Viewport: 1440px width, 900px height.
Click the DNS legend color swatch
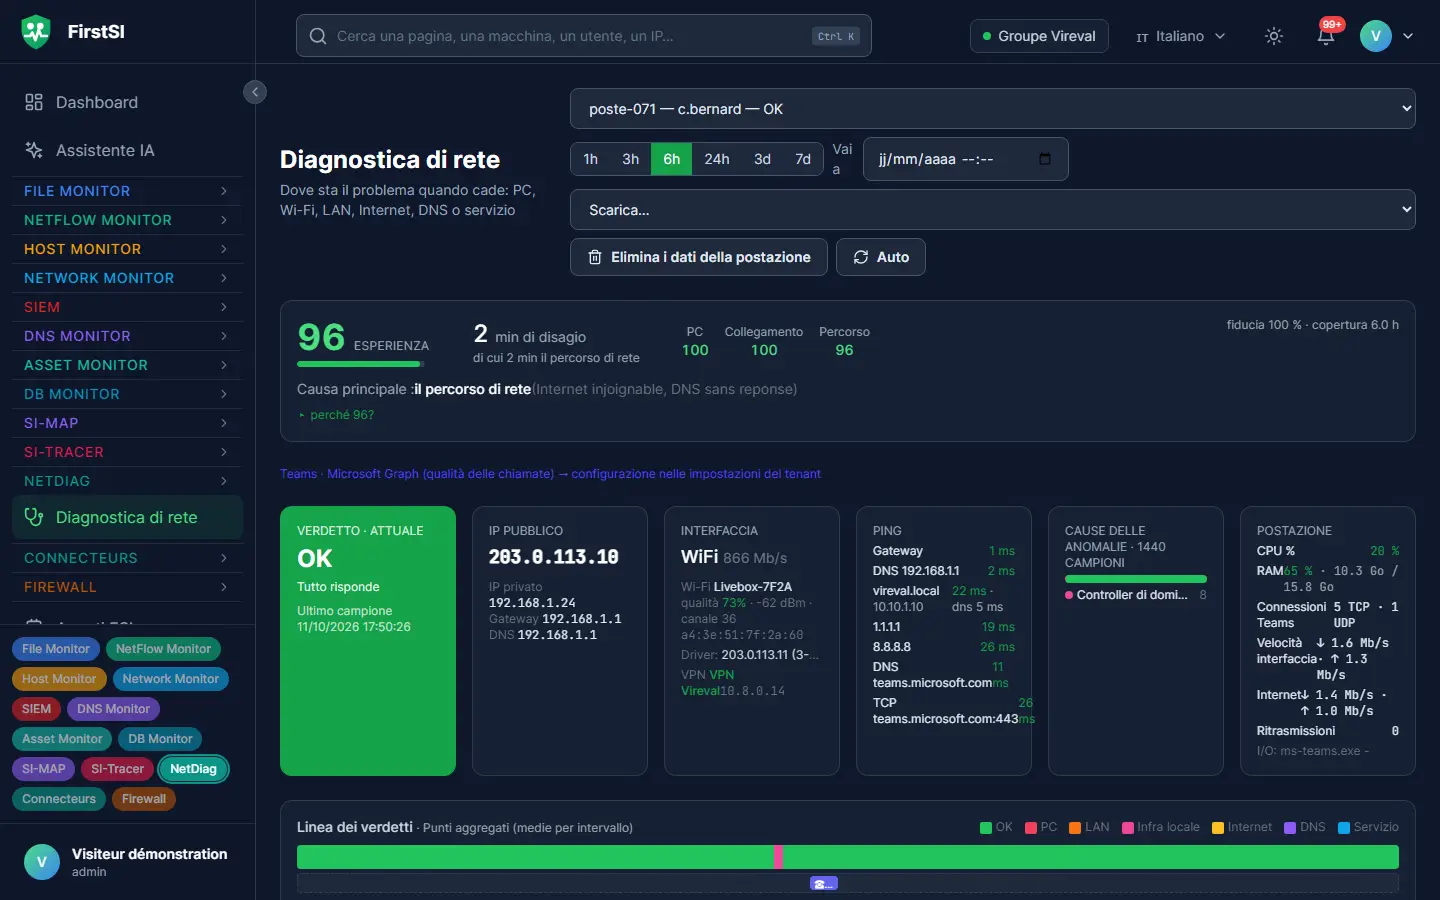(x=1290, y=827)
